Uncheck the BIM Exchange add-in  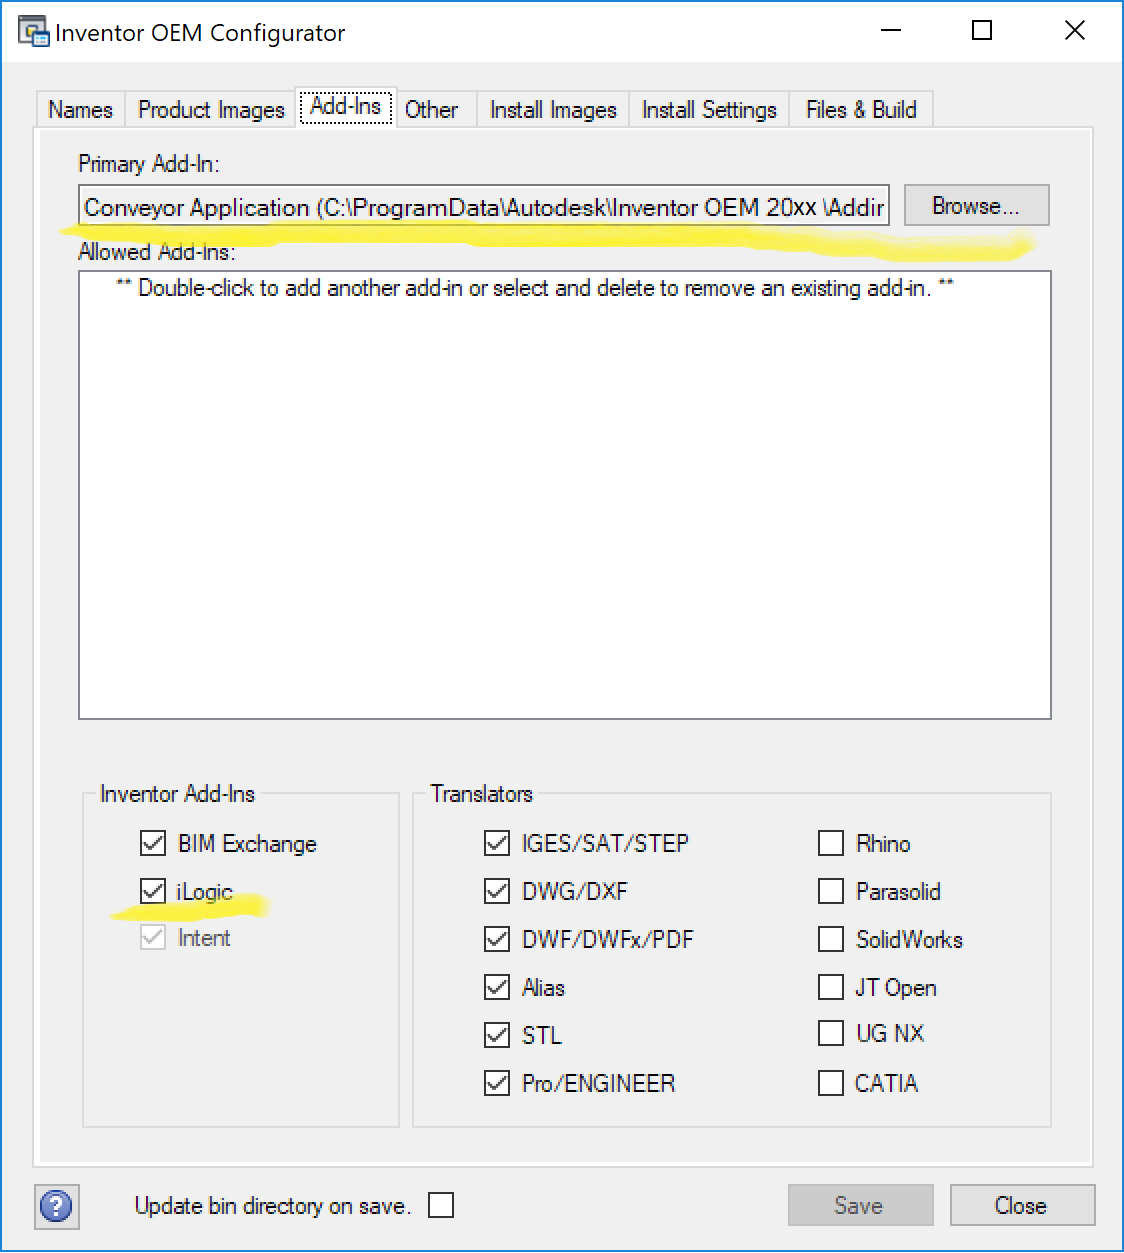click(153, 843)
